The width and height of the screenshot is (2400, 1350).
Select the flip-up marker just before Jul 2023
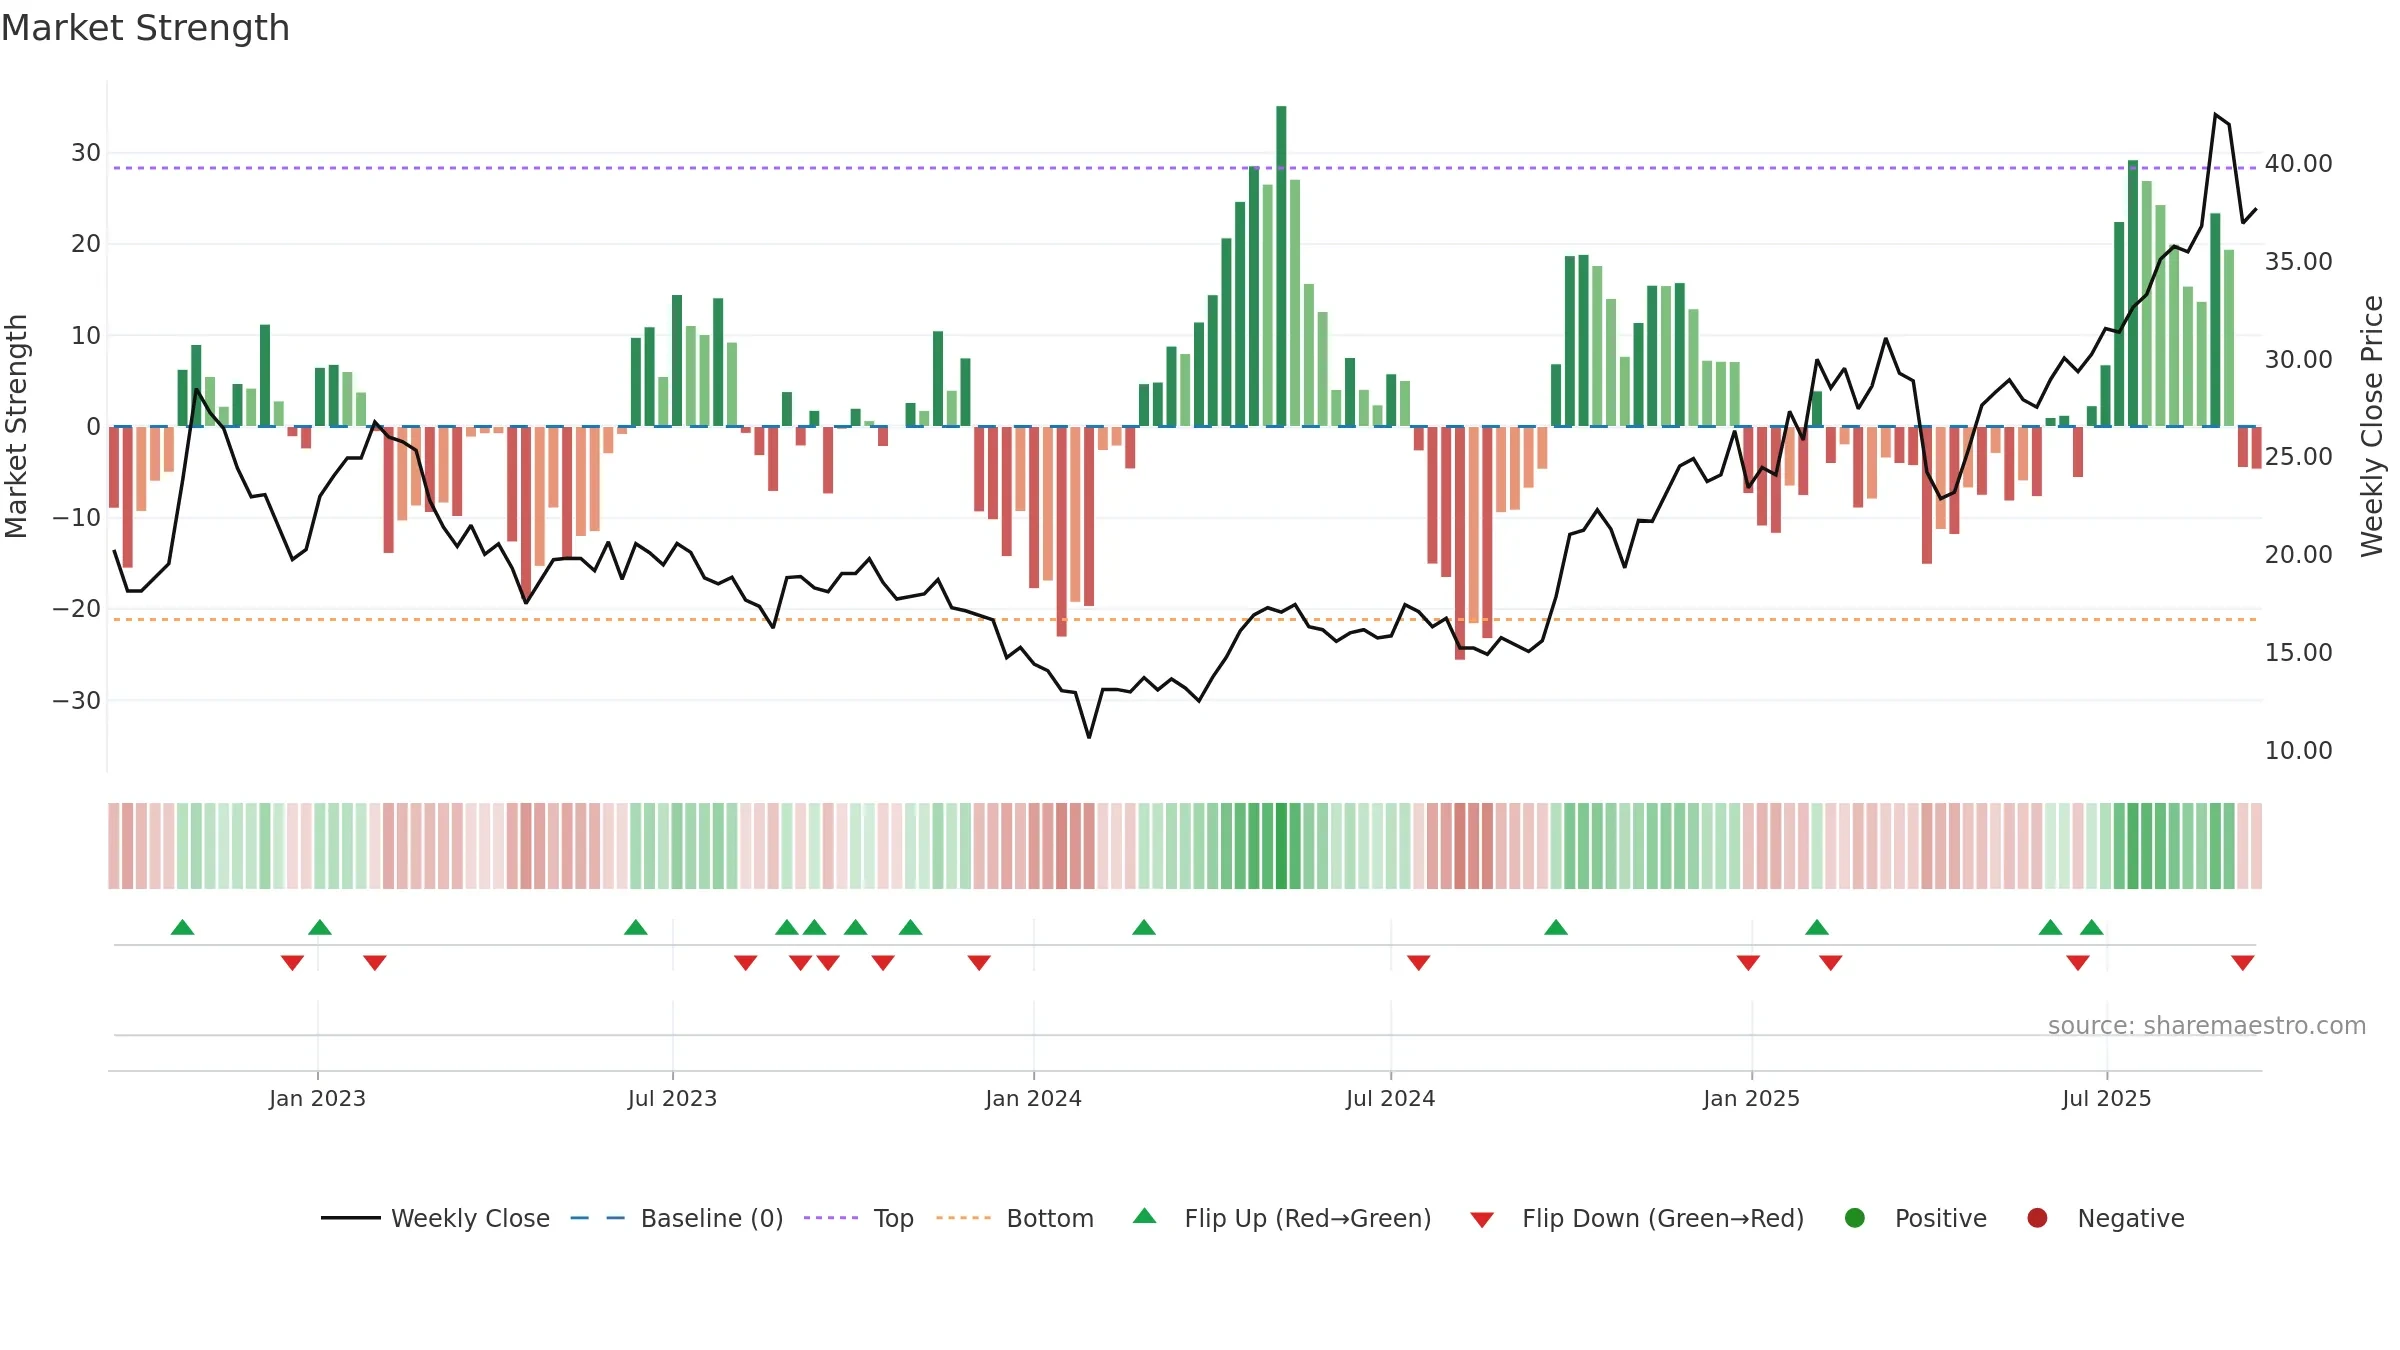pos(635,927)
